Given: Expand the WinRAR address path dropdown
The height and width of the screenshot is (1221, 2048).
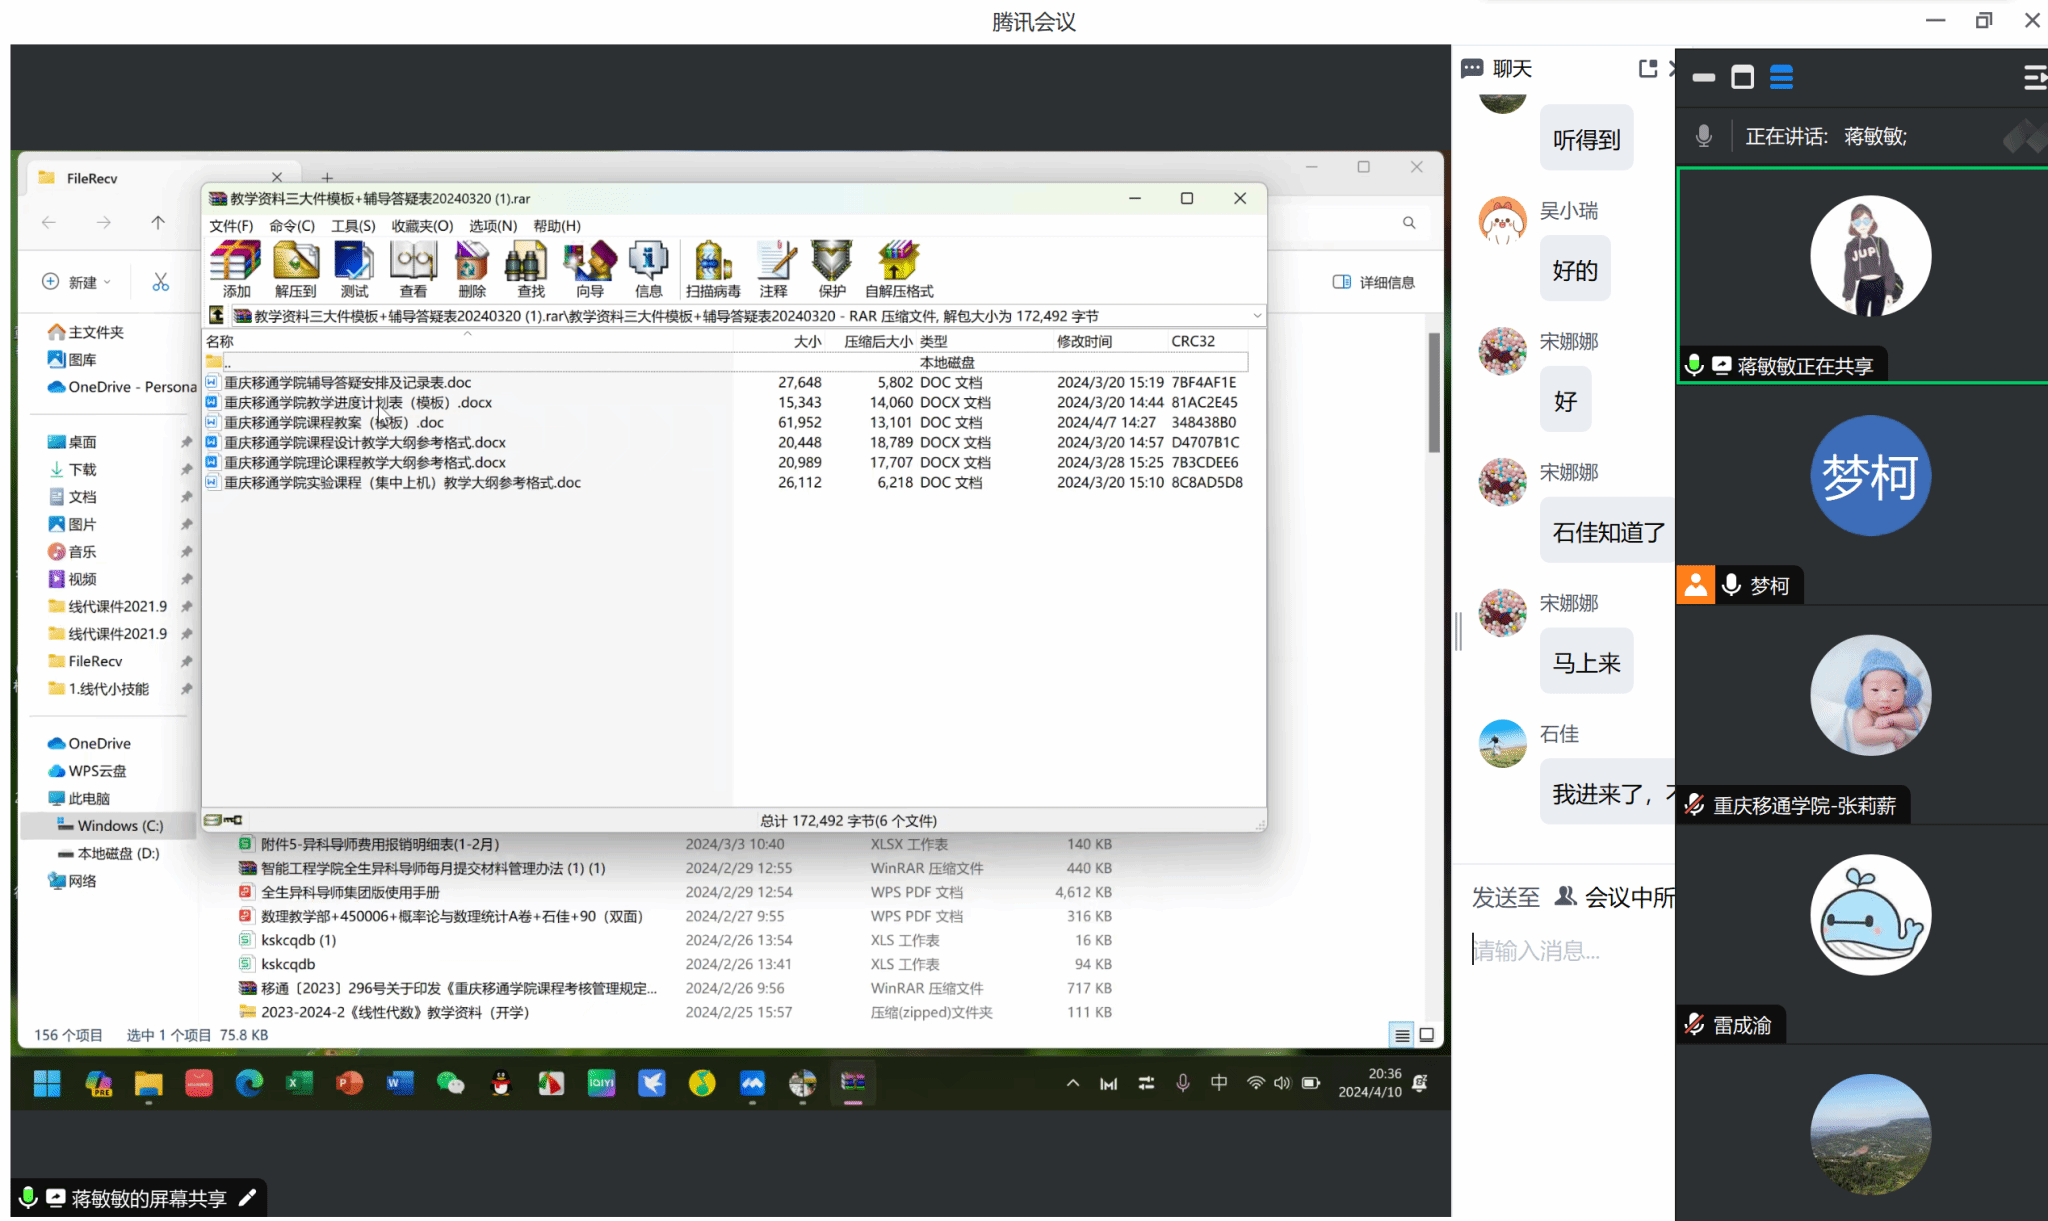Looking at the screenshot, I should (x=1256, y=316).
